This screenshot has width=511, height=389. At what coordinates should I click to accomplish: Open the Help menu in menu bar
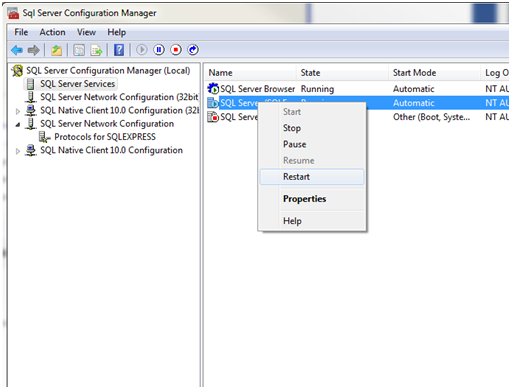[116, 32]
